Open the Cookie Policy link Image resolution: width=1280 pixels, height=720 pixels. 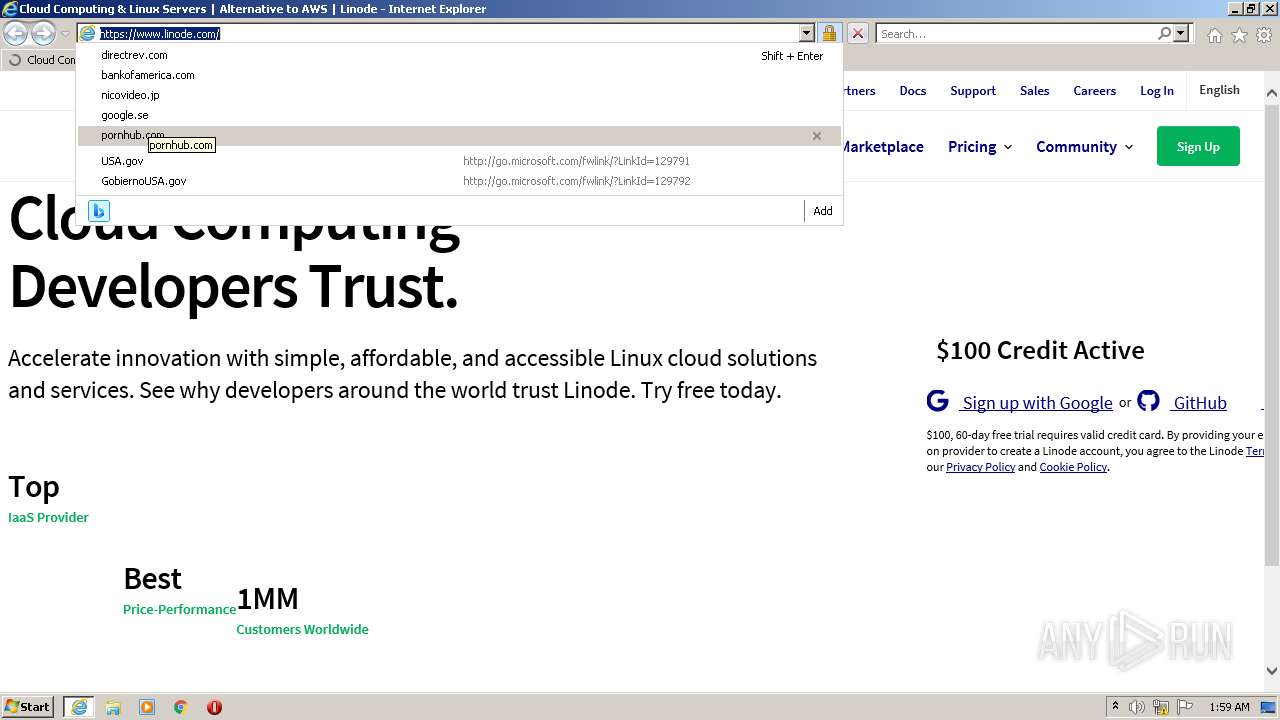pos(1073,467)
